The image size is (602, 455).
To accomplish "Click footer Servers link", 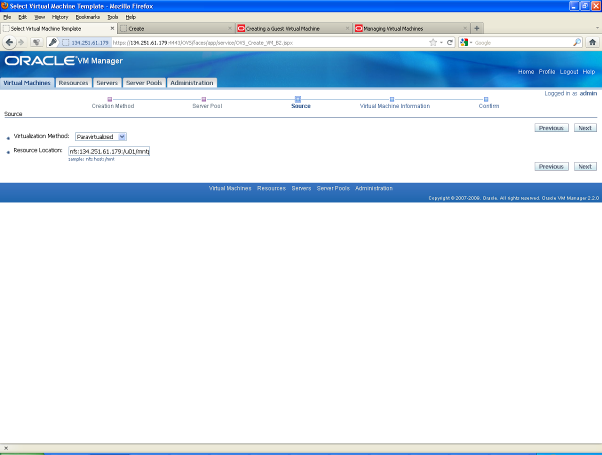I will click(x=301, y=188).
